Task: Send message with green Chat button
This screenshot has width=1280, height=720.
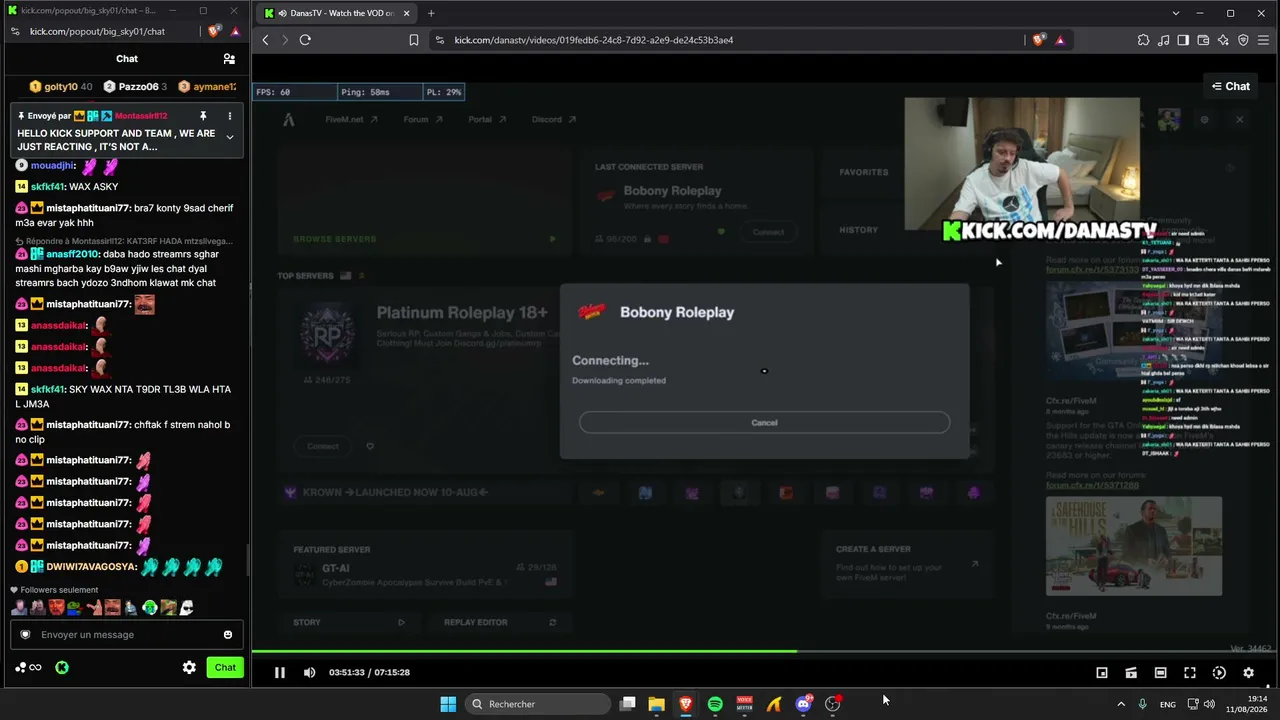Action: point(225,668)
